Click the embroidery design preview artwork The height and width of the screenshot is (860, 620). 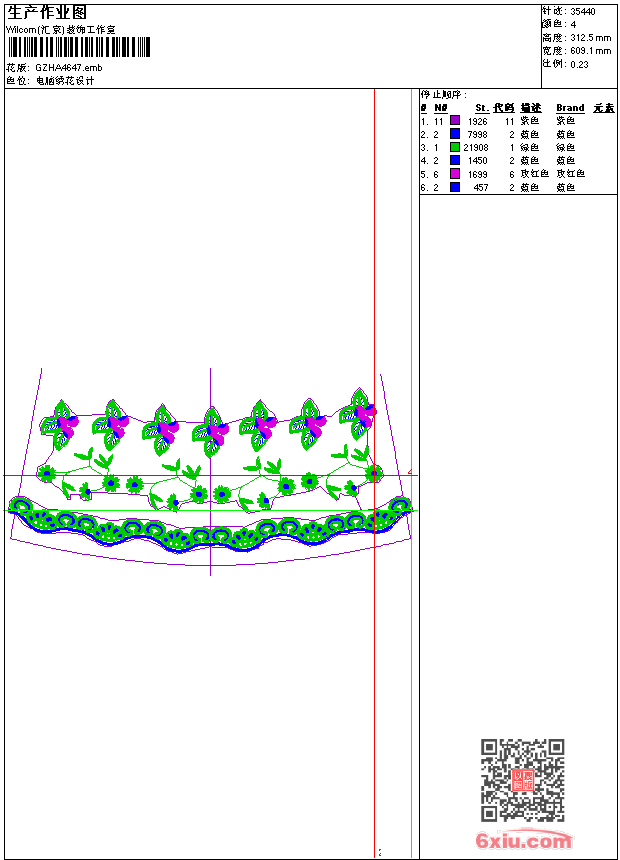pyautogui.click(x=211, y=474)
